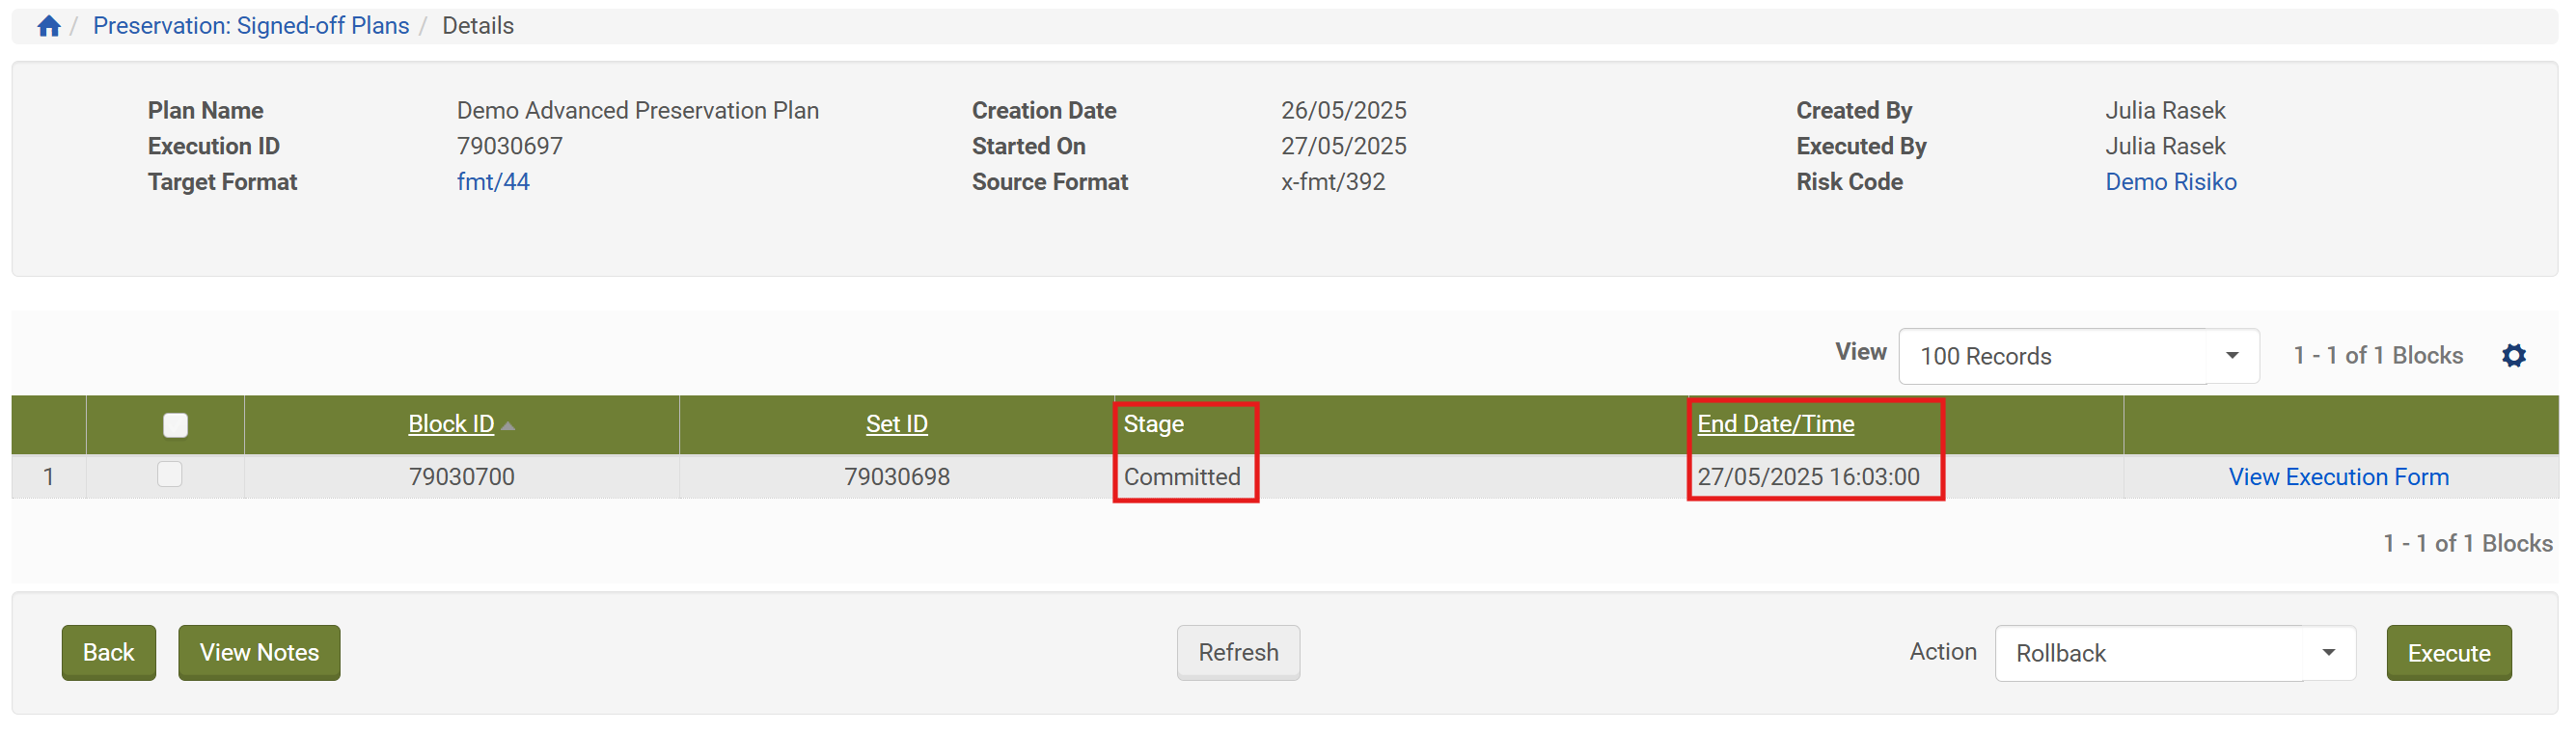Toggle the select-all header checkbox
2576x732 pixels.
[175, 425]
